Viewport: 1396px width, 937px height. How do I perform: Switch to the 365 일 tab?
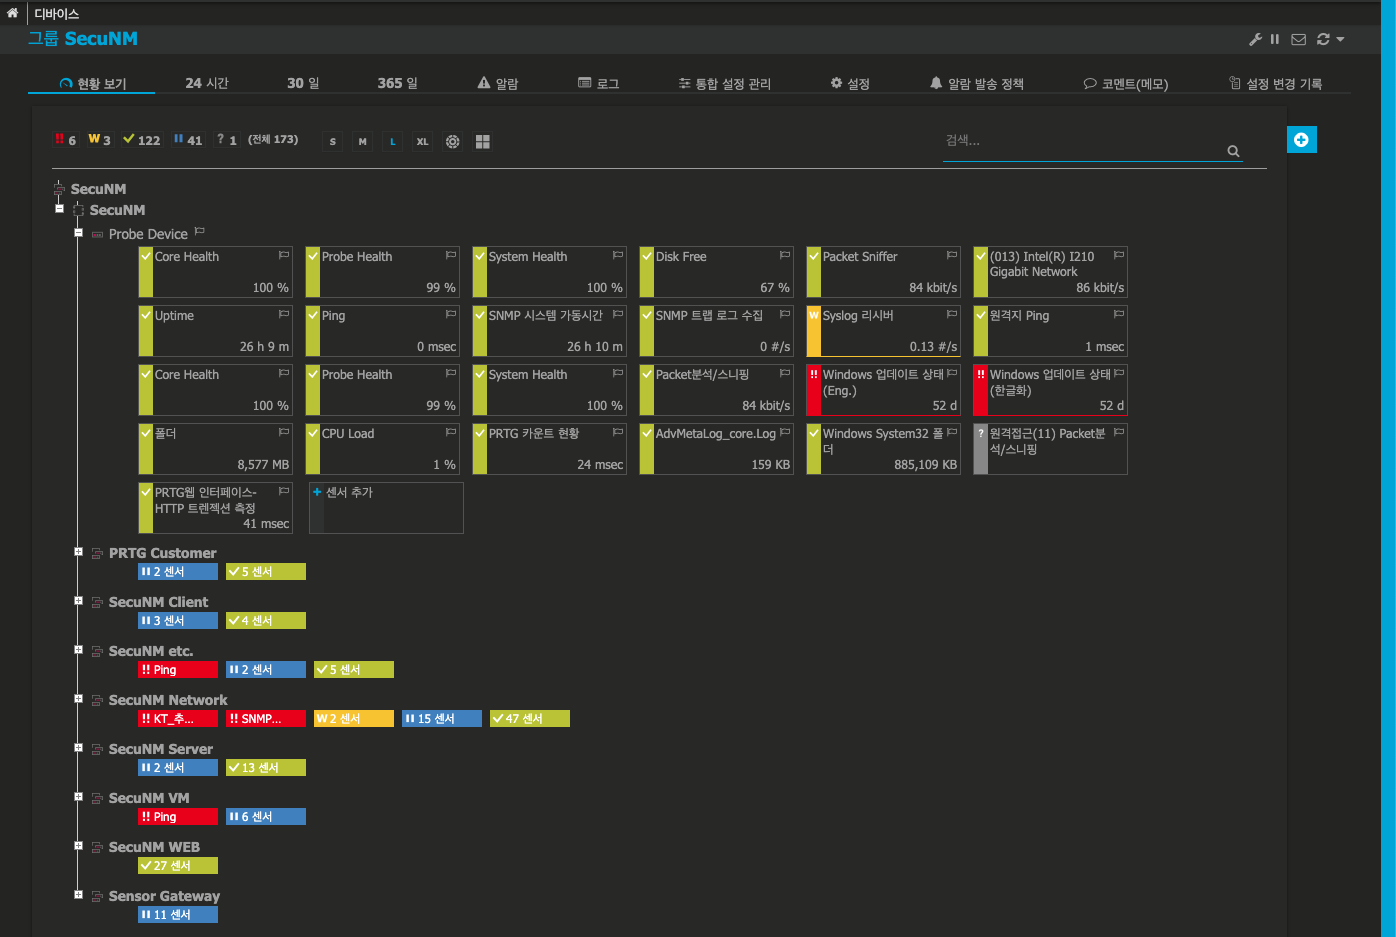coord(398,83)
